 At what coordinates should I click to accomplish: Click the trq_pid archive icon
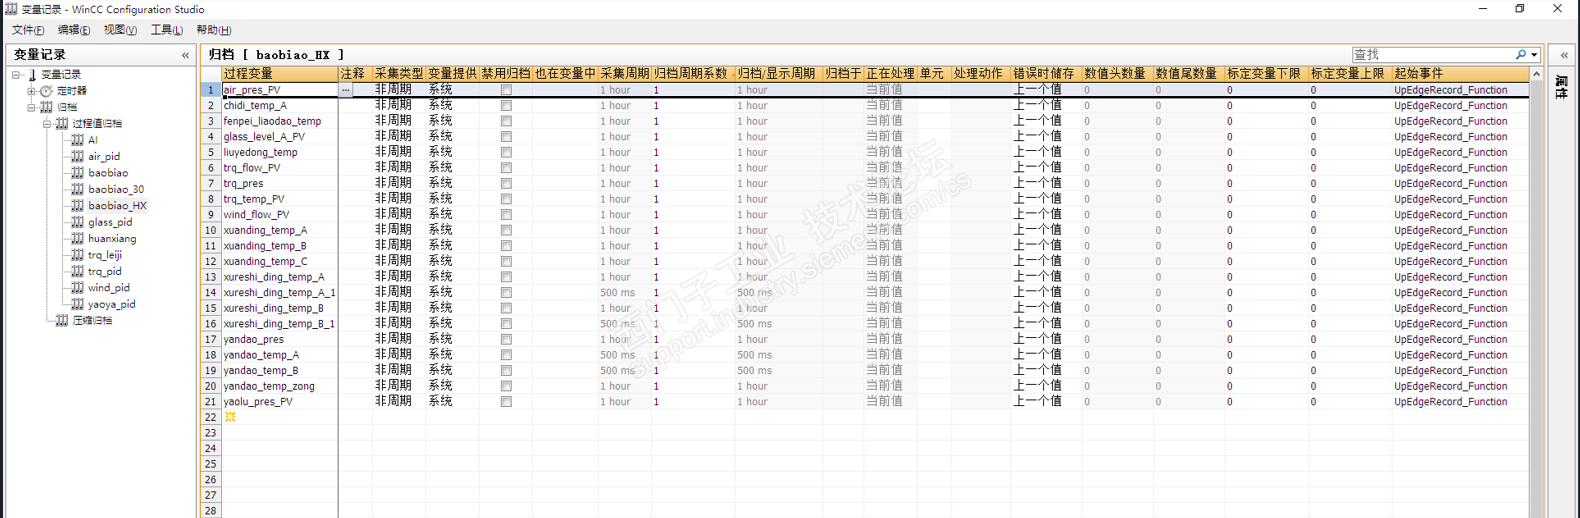[77, 271]
